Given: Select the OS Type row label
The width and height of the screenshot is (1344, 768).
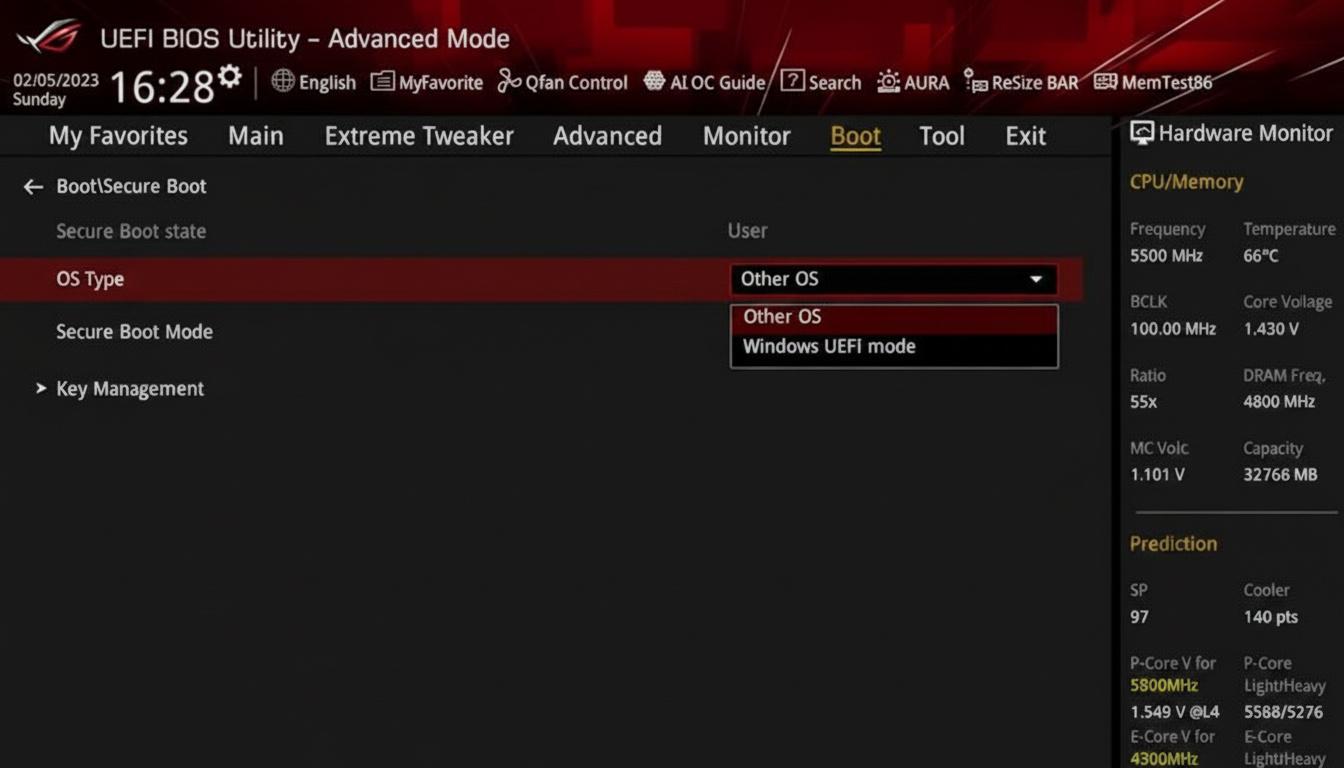Looking at the screenshot, I should pyautogui.click(x=90, y=279).
